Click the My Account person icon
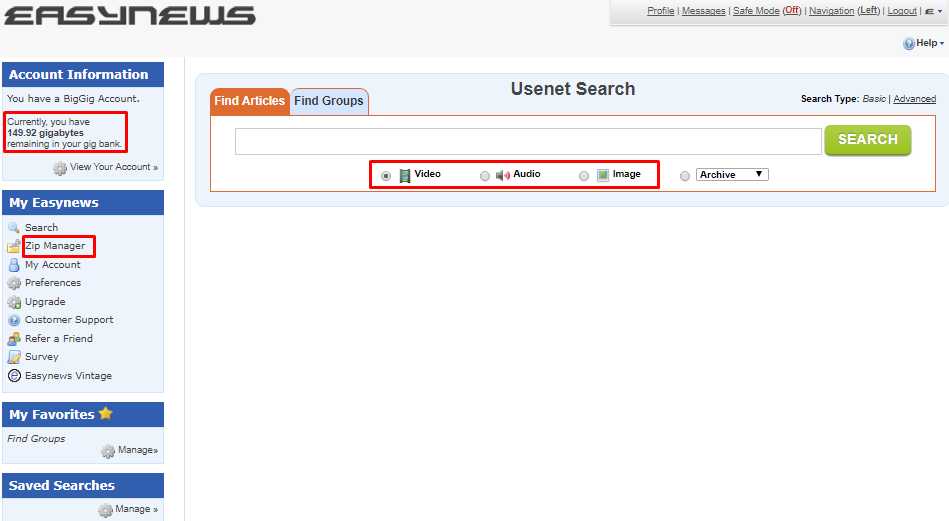The image size is (949, 521). click(14, 265)
